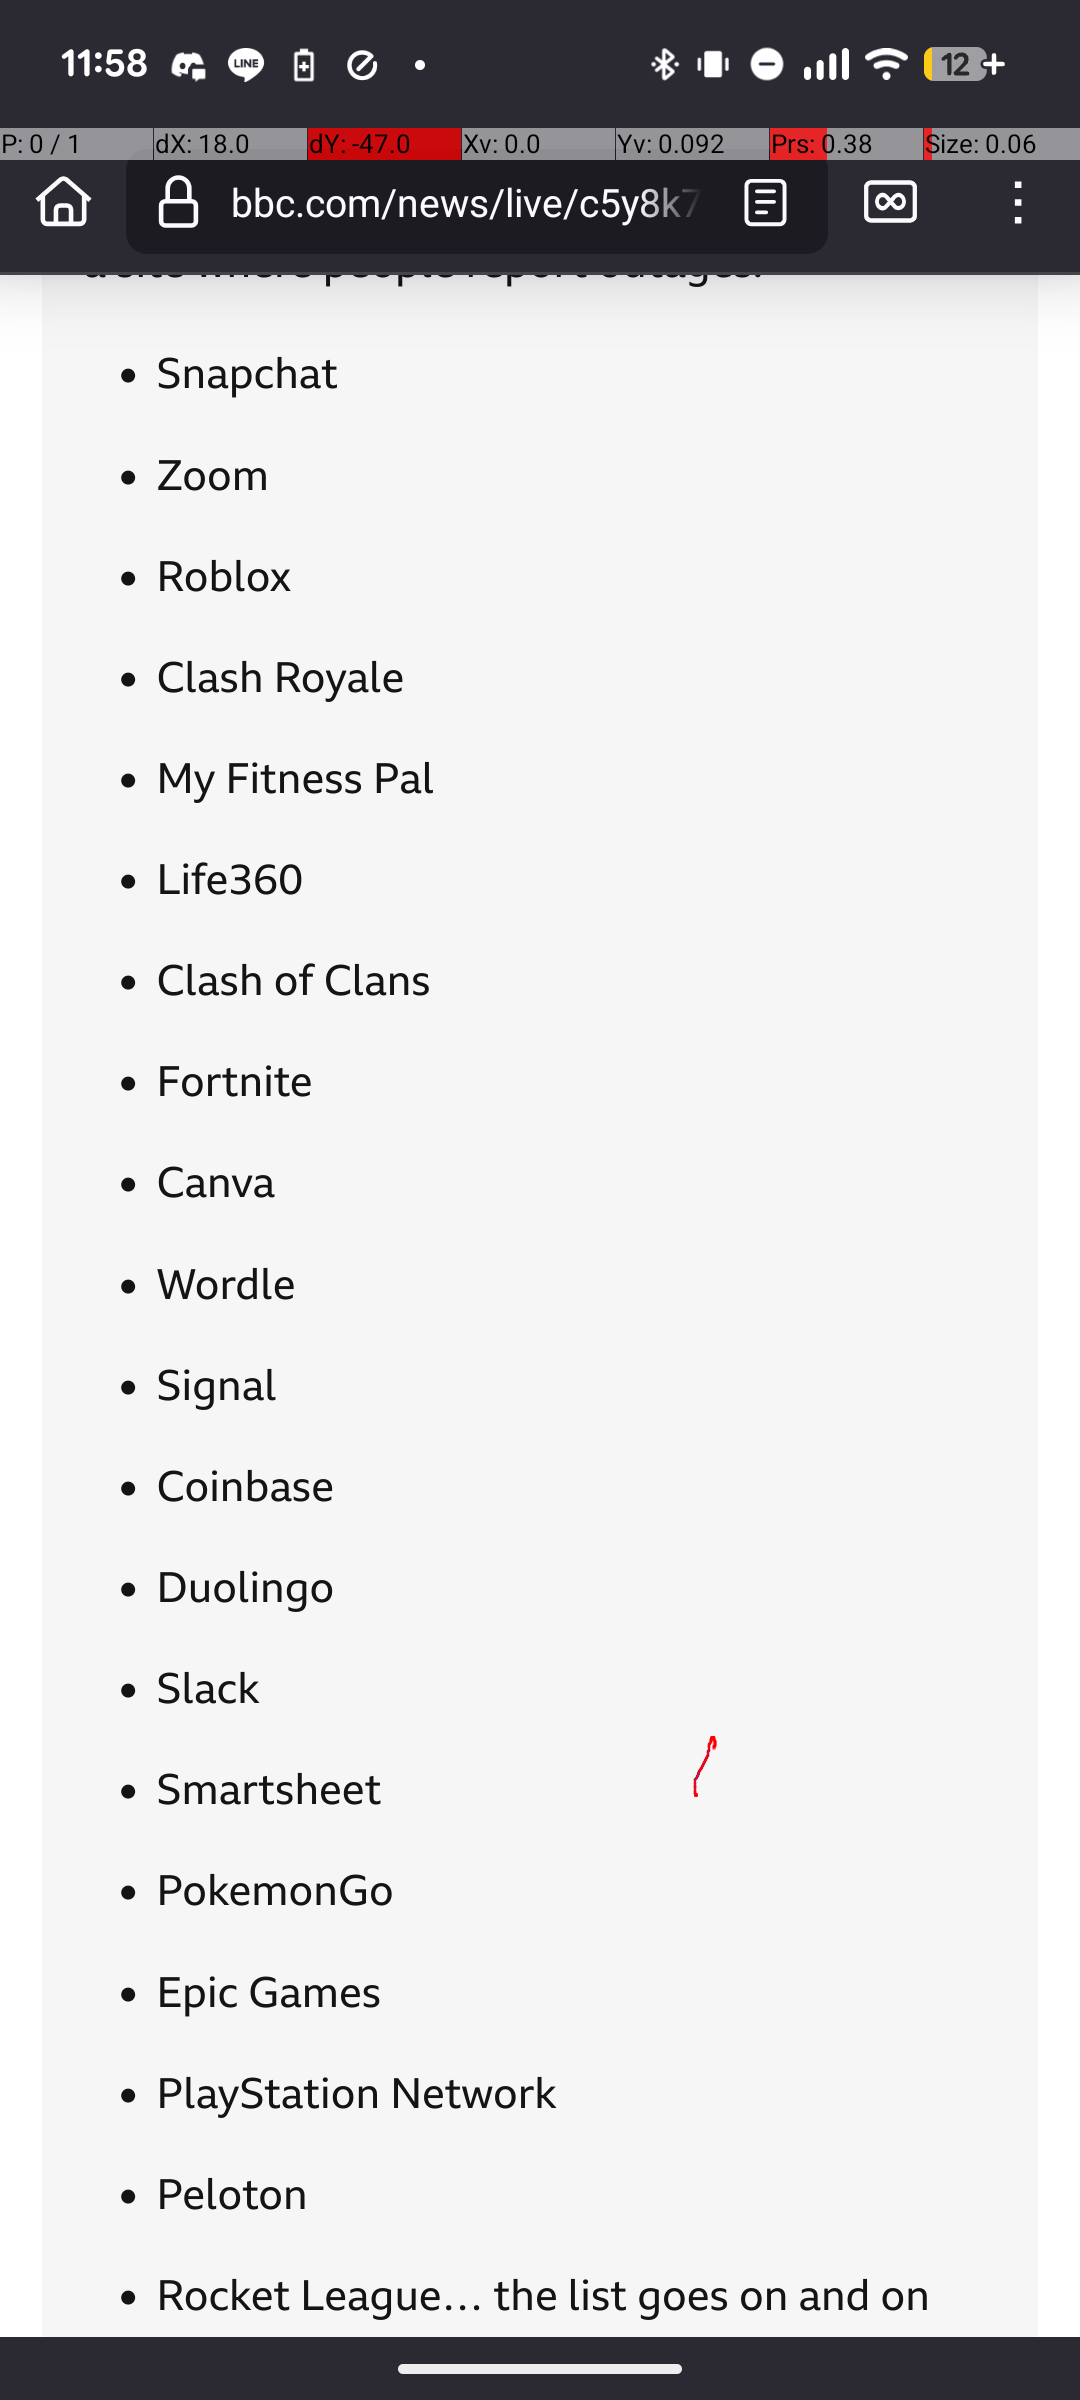The width and height of the screenshot is (1080, 2400).
Task: Open site security padlock info
Action: tap(179, 203)
